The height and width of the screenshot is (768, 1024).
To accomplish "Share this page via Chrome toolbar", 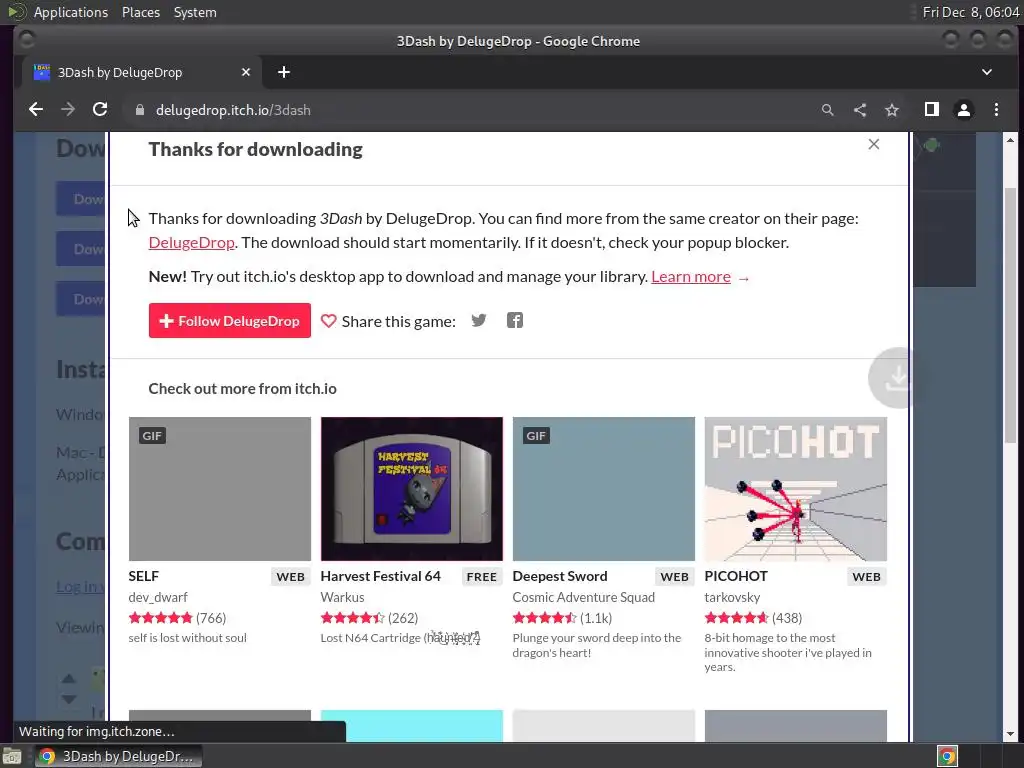I will coord(859,110).
